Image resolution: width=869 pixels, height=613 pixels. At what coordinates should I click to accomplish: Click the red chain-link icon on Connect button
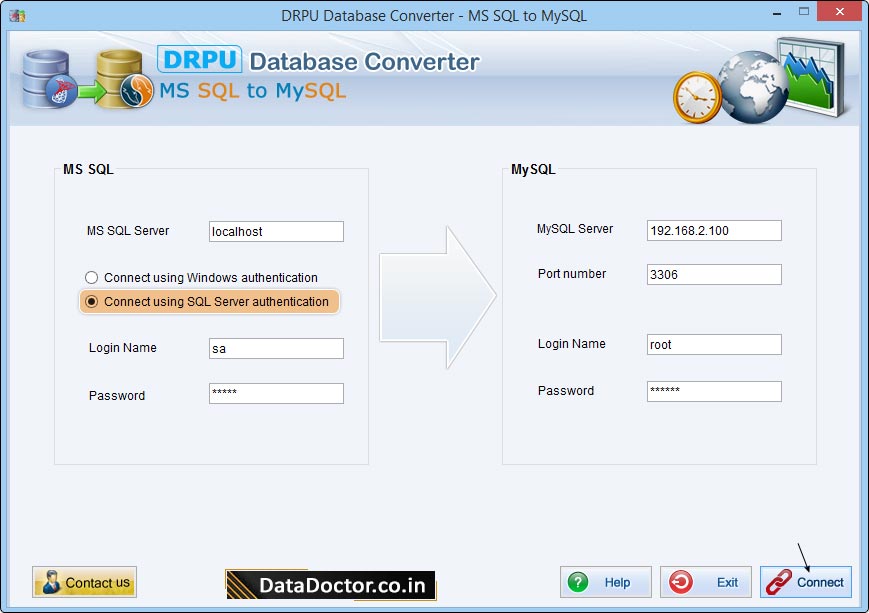[x=777, y=582]
